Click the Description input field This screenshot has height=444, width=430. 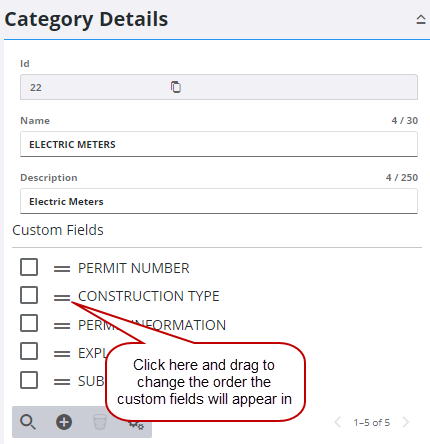pyautogui.click(x=219, y=201)
